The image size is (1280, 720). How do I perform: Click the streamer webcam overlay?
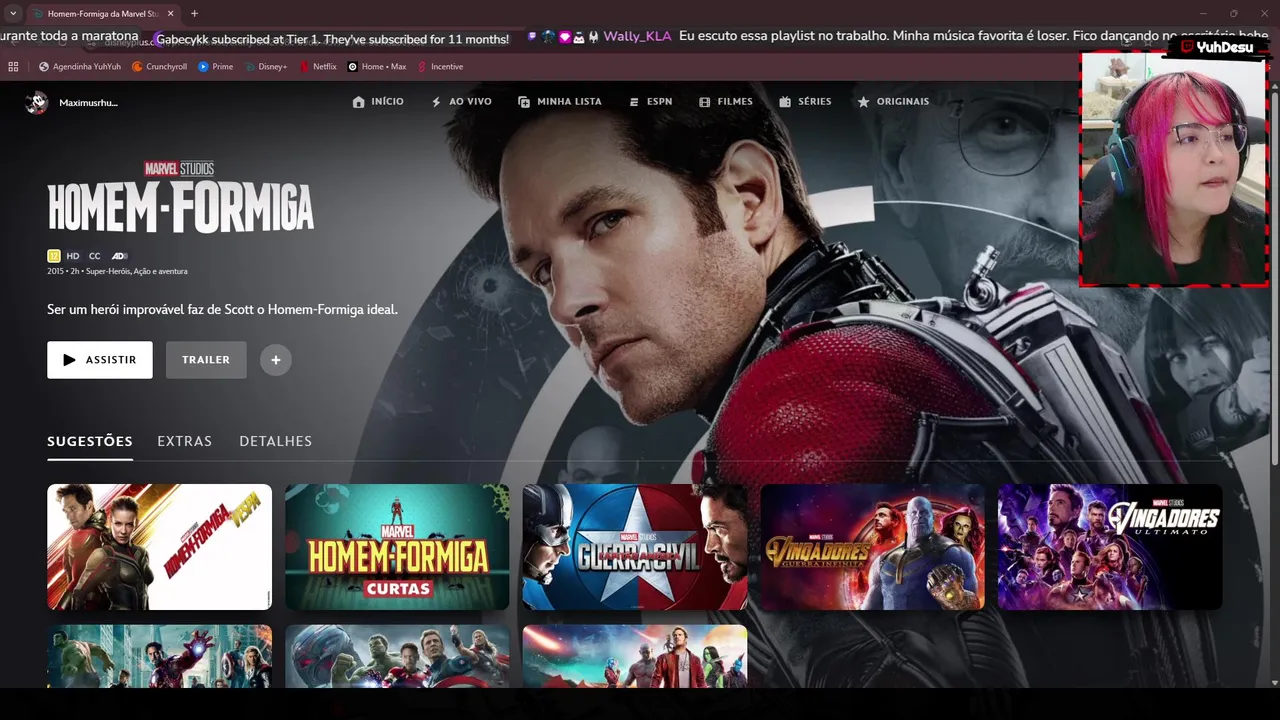pos(1174,169)
